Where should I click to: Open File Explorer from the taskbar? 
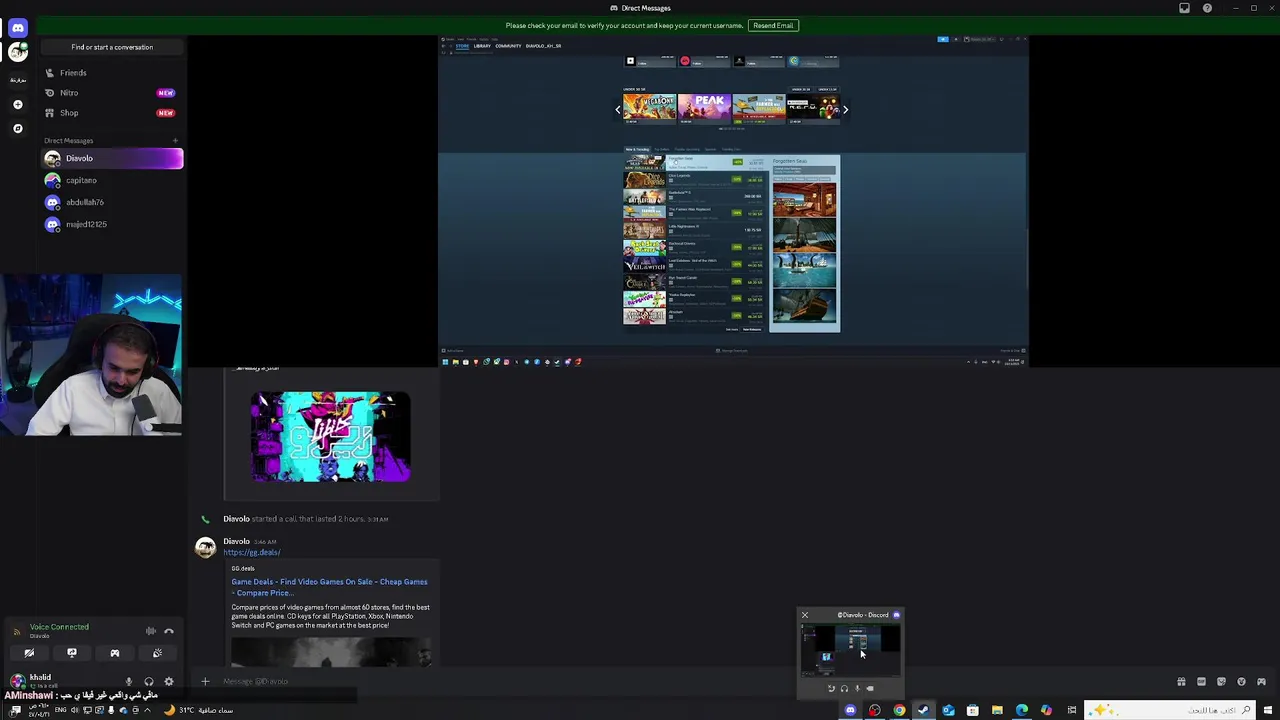997,710
